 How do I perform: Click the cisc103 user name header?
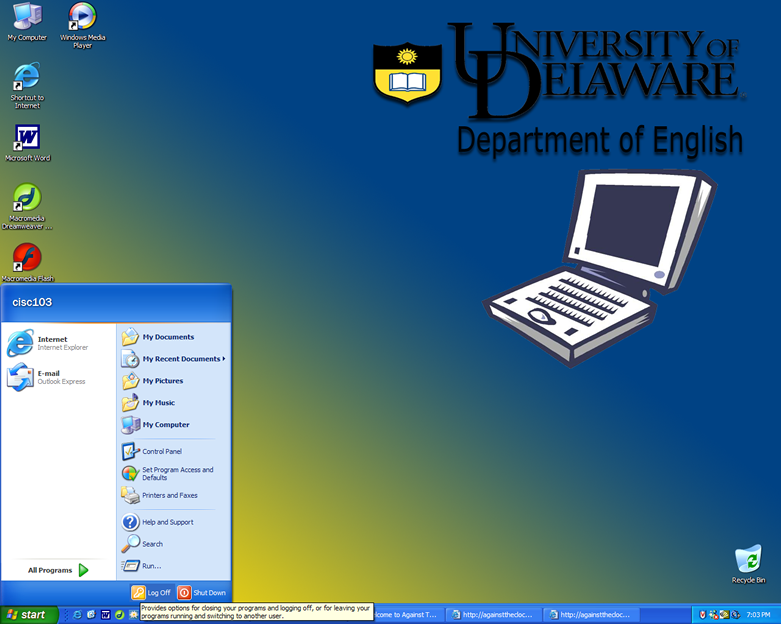[32, 302]
